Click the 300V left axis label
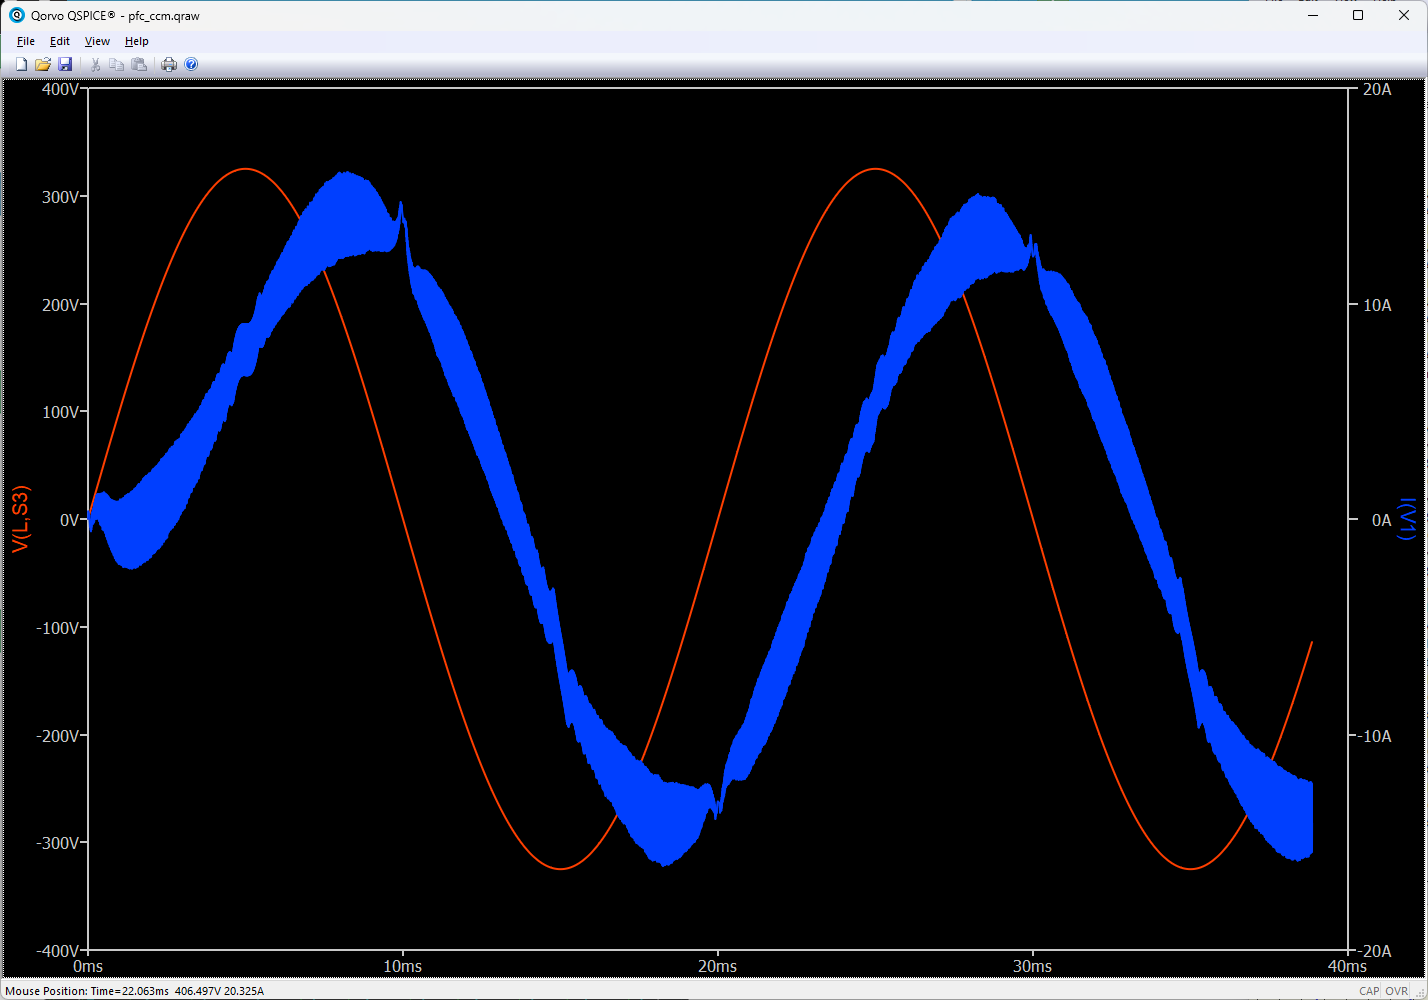1428x1000 pixels. tap(60, 197)
